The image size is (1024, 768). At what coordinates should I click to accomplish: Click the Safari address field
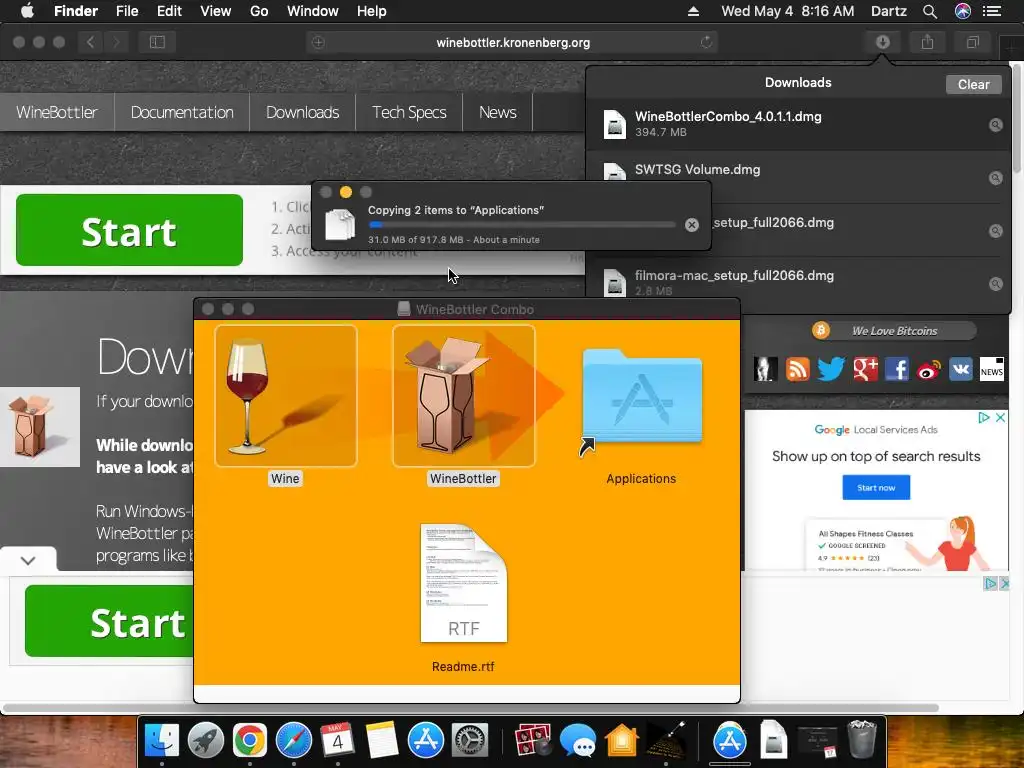click(513, 42)
